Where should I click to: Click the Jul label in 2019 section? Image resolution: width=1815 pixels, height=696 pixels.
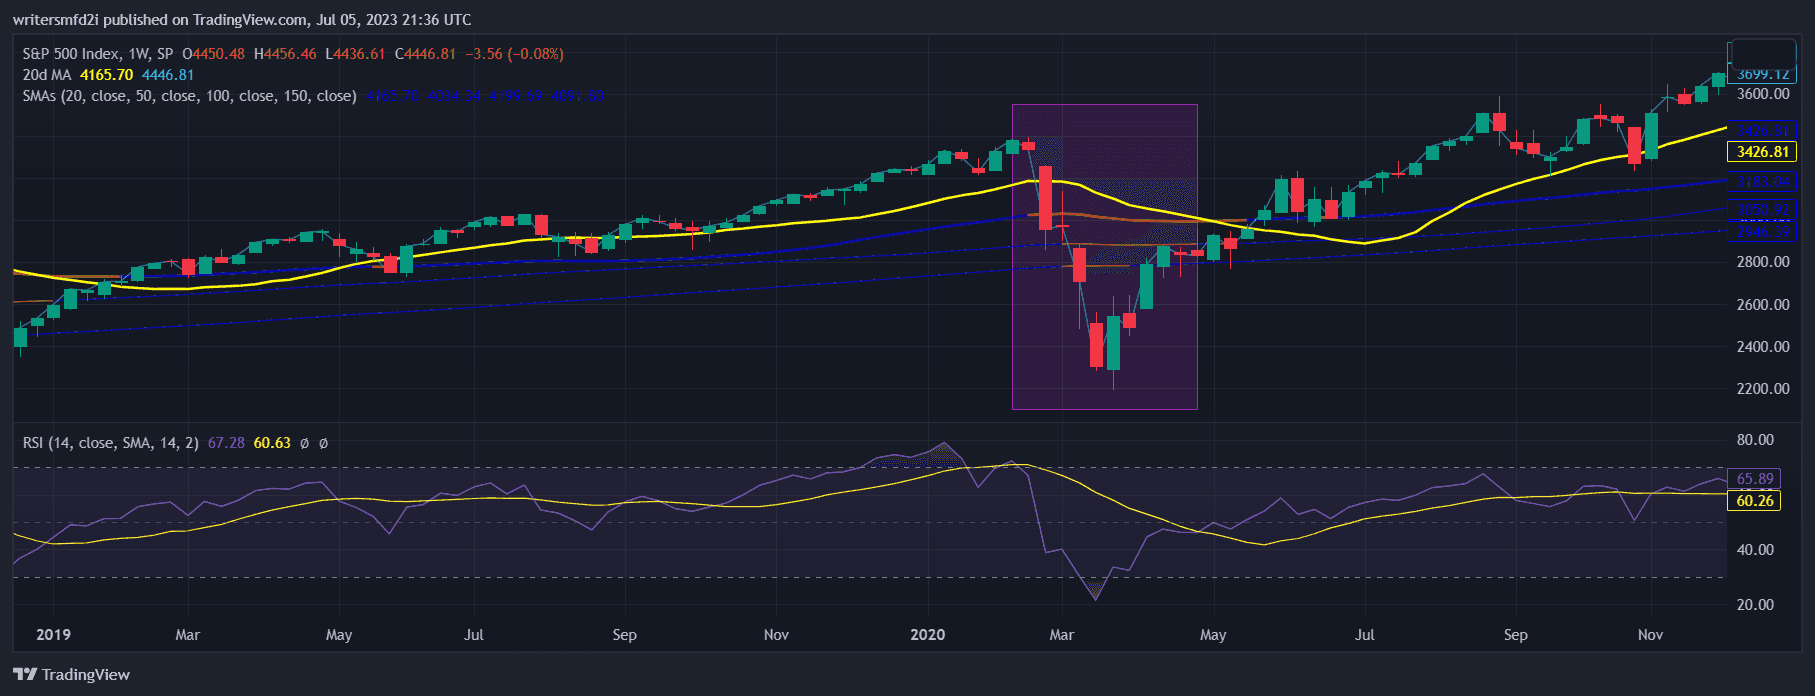tap(474, 635)
